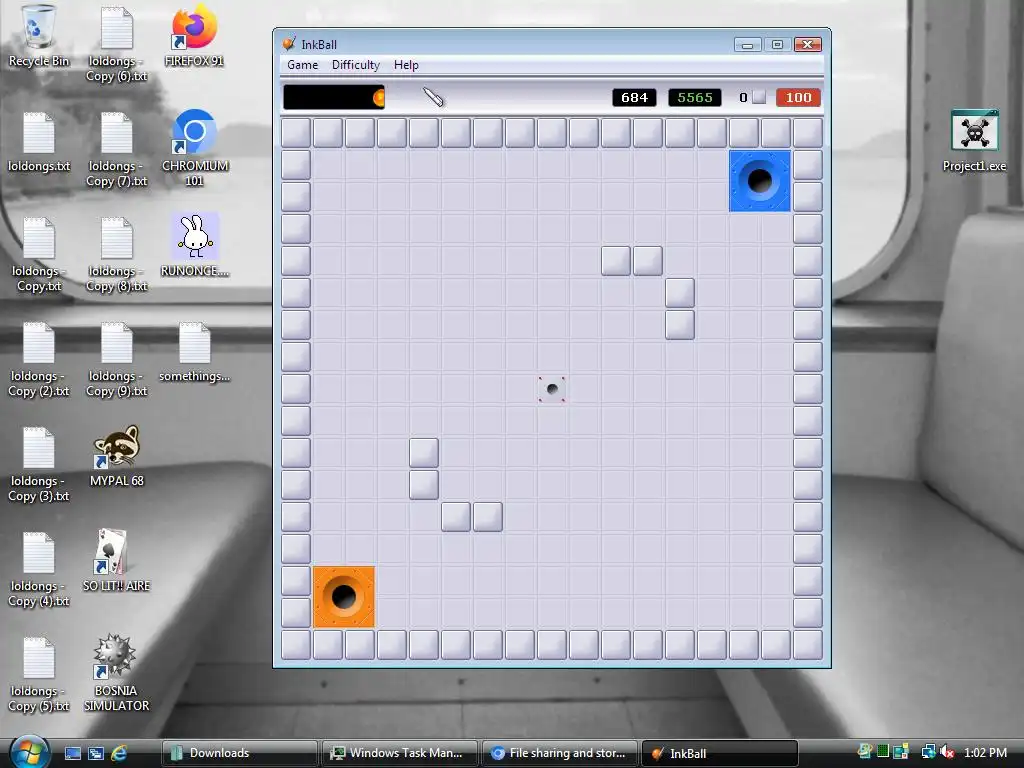Screen dimensions: 1024x768
Task: Click the gray ball count square indicator
Action: pos(759,97)
